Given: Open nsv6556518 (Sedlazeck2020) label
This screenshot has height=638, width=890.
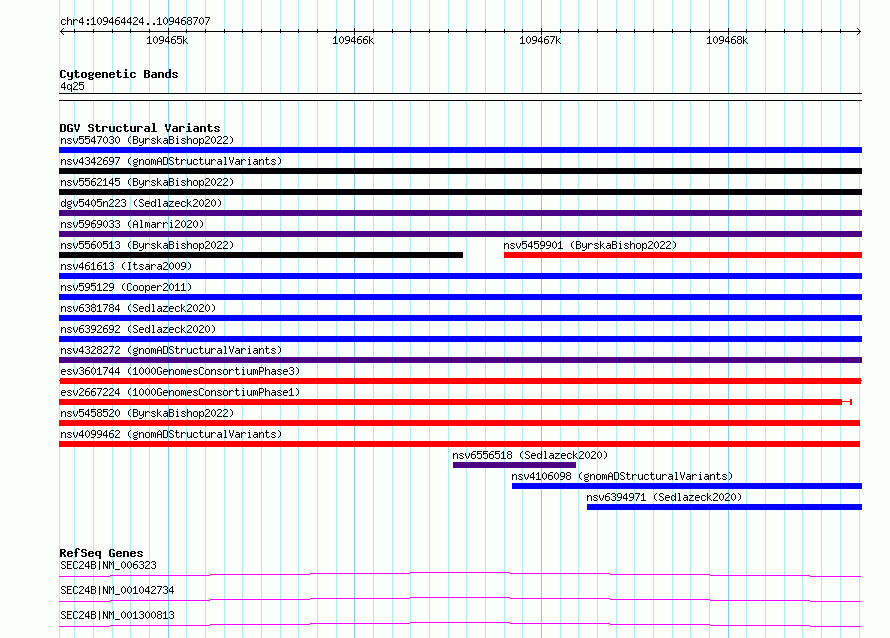Looking at the screenshot, I should click(530, 455).
